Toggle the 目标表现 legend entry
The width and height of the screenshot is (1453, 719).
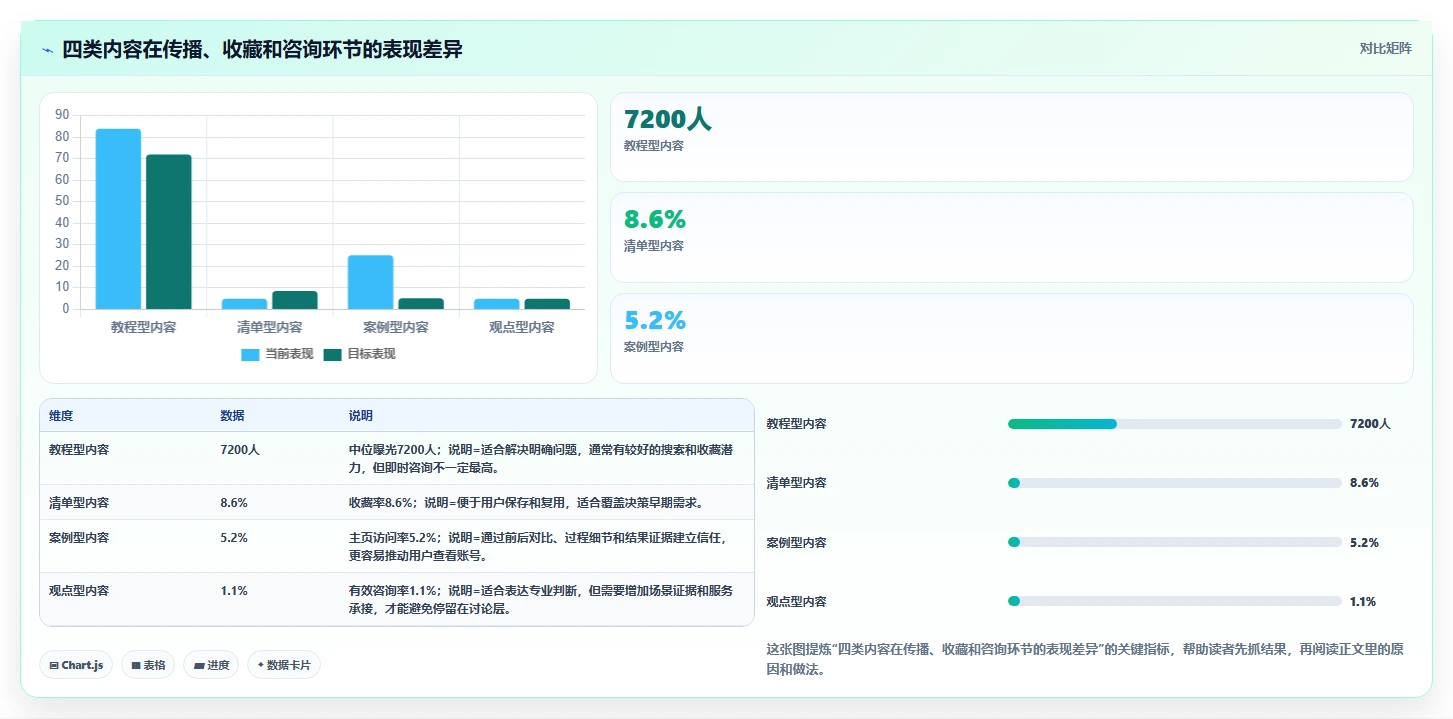coord(360,354)
